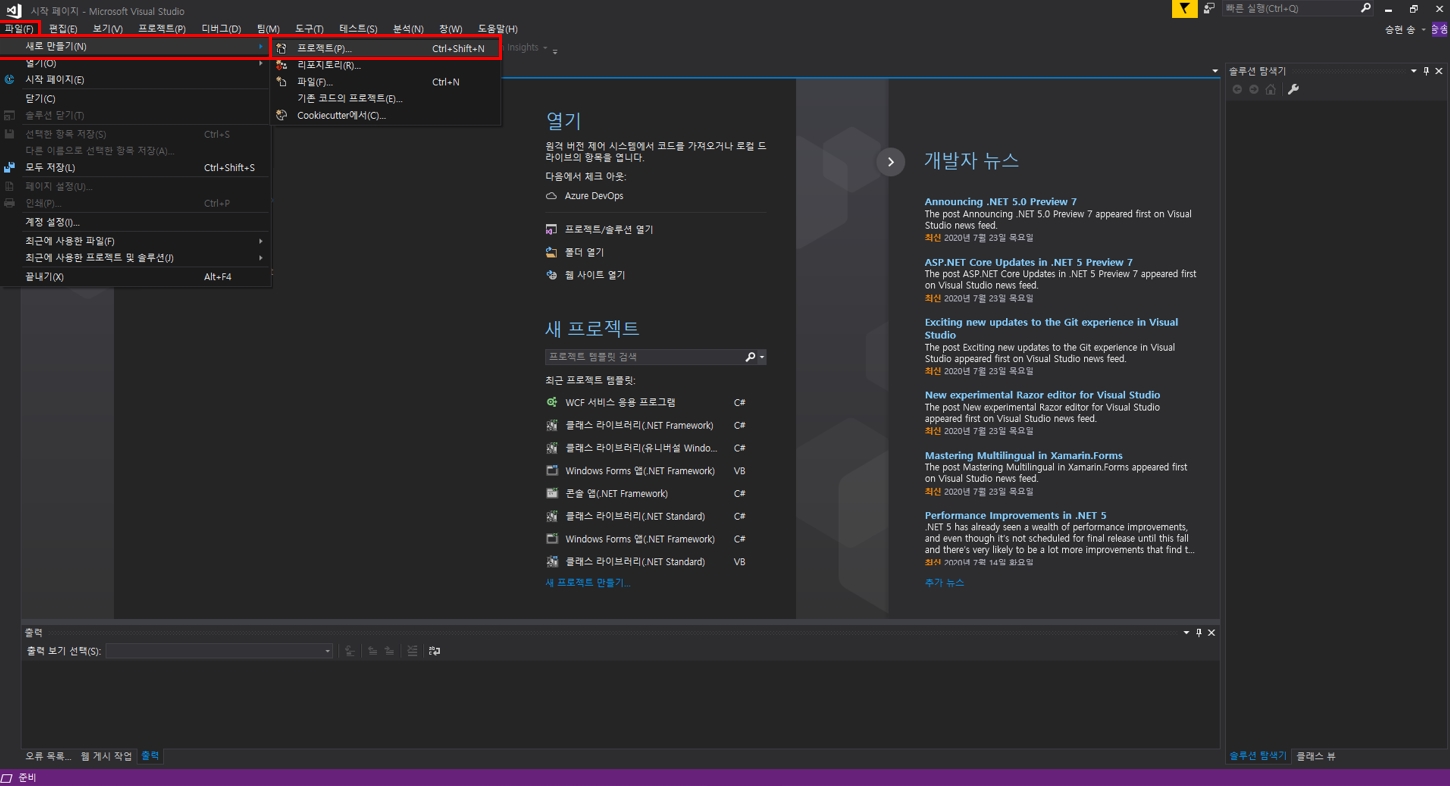Screen dimensions: 1450x786
Task: Select 프로젝트(P)... under 새로 만들기
Action: 385,48
